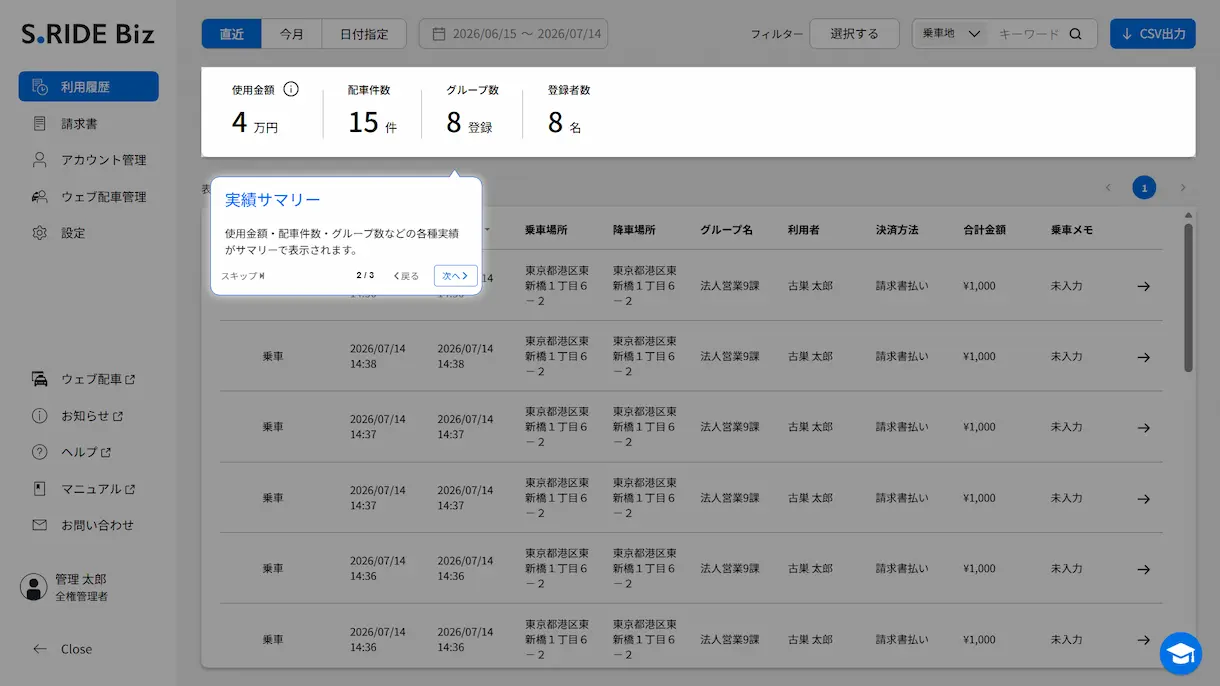Open アカウント管理 in sidebar

88,160
